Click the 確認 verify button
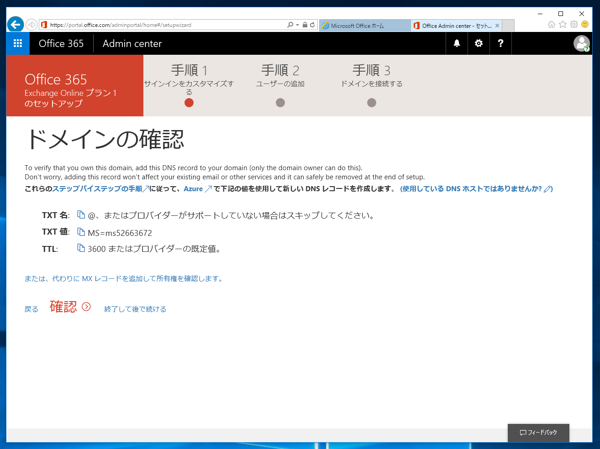This screenshot has height=449, width=600. [70, 307]
